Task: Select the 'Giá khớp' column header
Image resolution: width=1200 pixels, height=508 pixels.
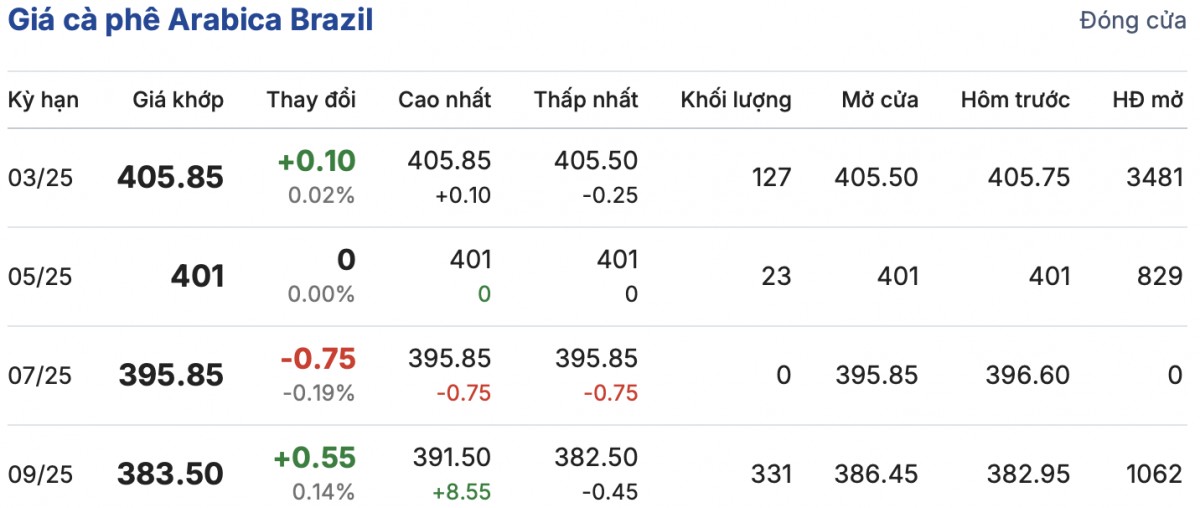Action: click(178, 100)
